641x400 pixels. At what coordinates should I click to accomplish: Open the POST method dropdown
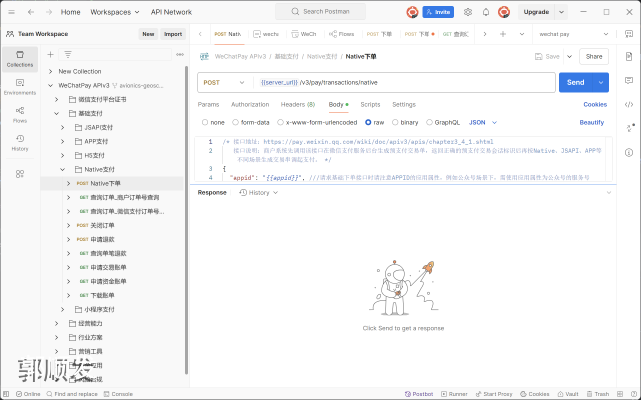(x=224, y=83)
